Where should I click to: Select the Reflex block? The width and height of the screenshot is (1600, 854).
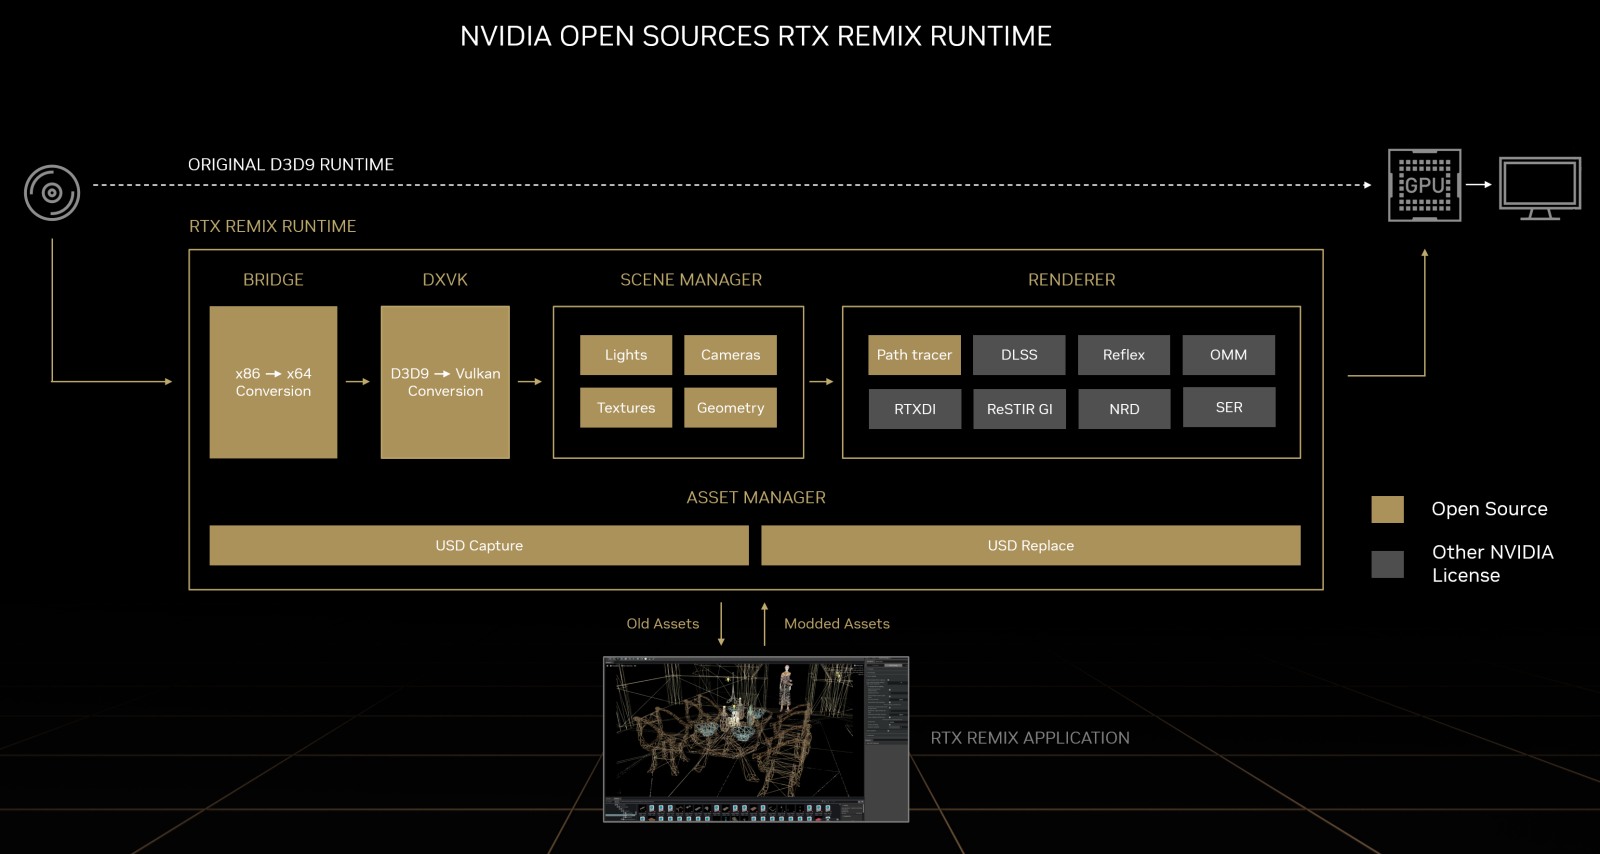pos(1124,355)
